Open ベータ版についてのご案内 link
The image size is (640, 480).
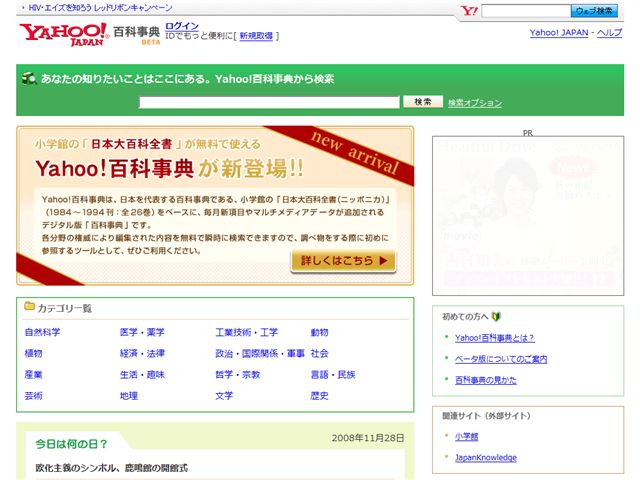[501, 359]
